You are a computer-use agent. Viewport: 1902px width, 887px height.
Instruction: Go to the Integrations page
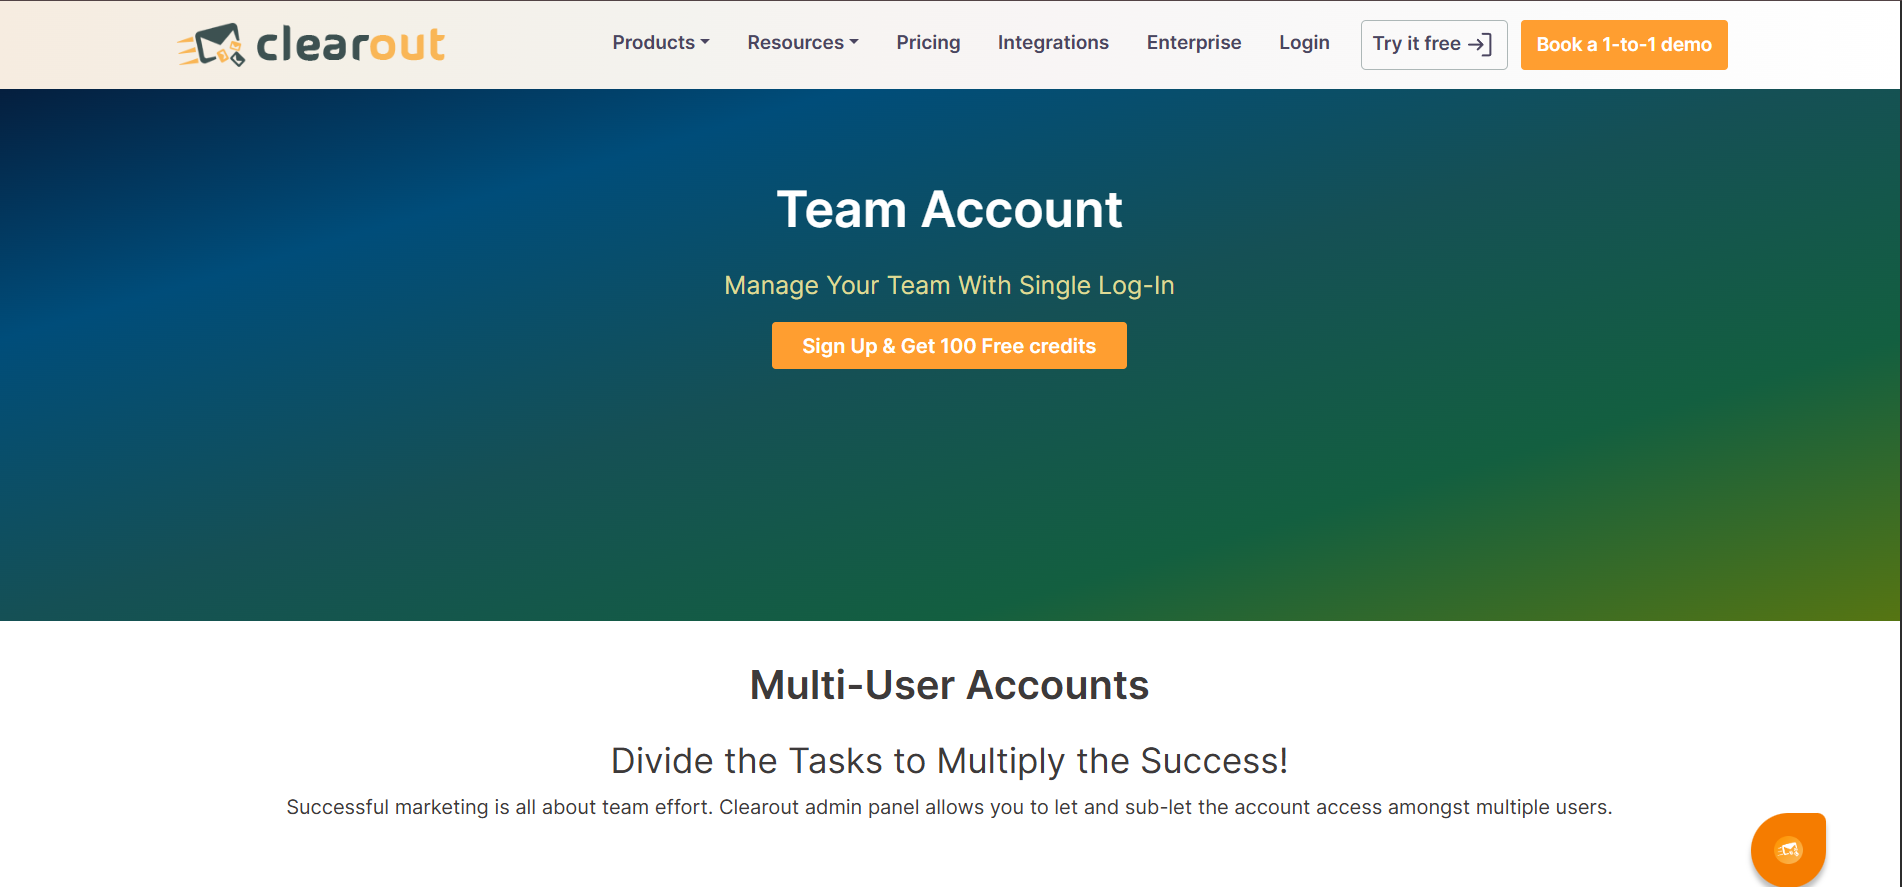click(x=1053, y=43)
